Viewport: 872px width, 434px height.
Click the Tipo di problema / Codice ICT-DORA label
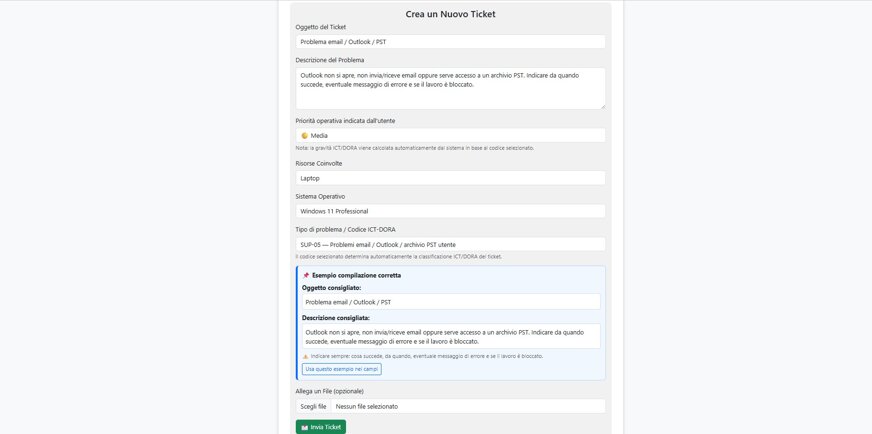point(345,229)
